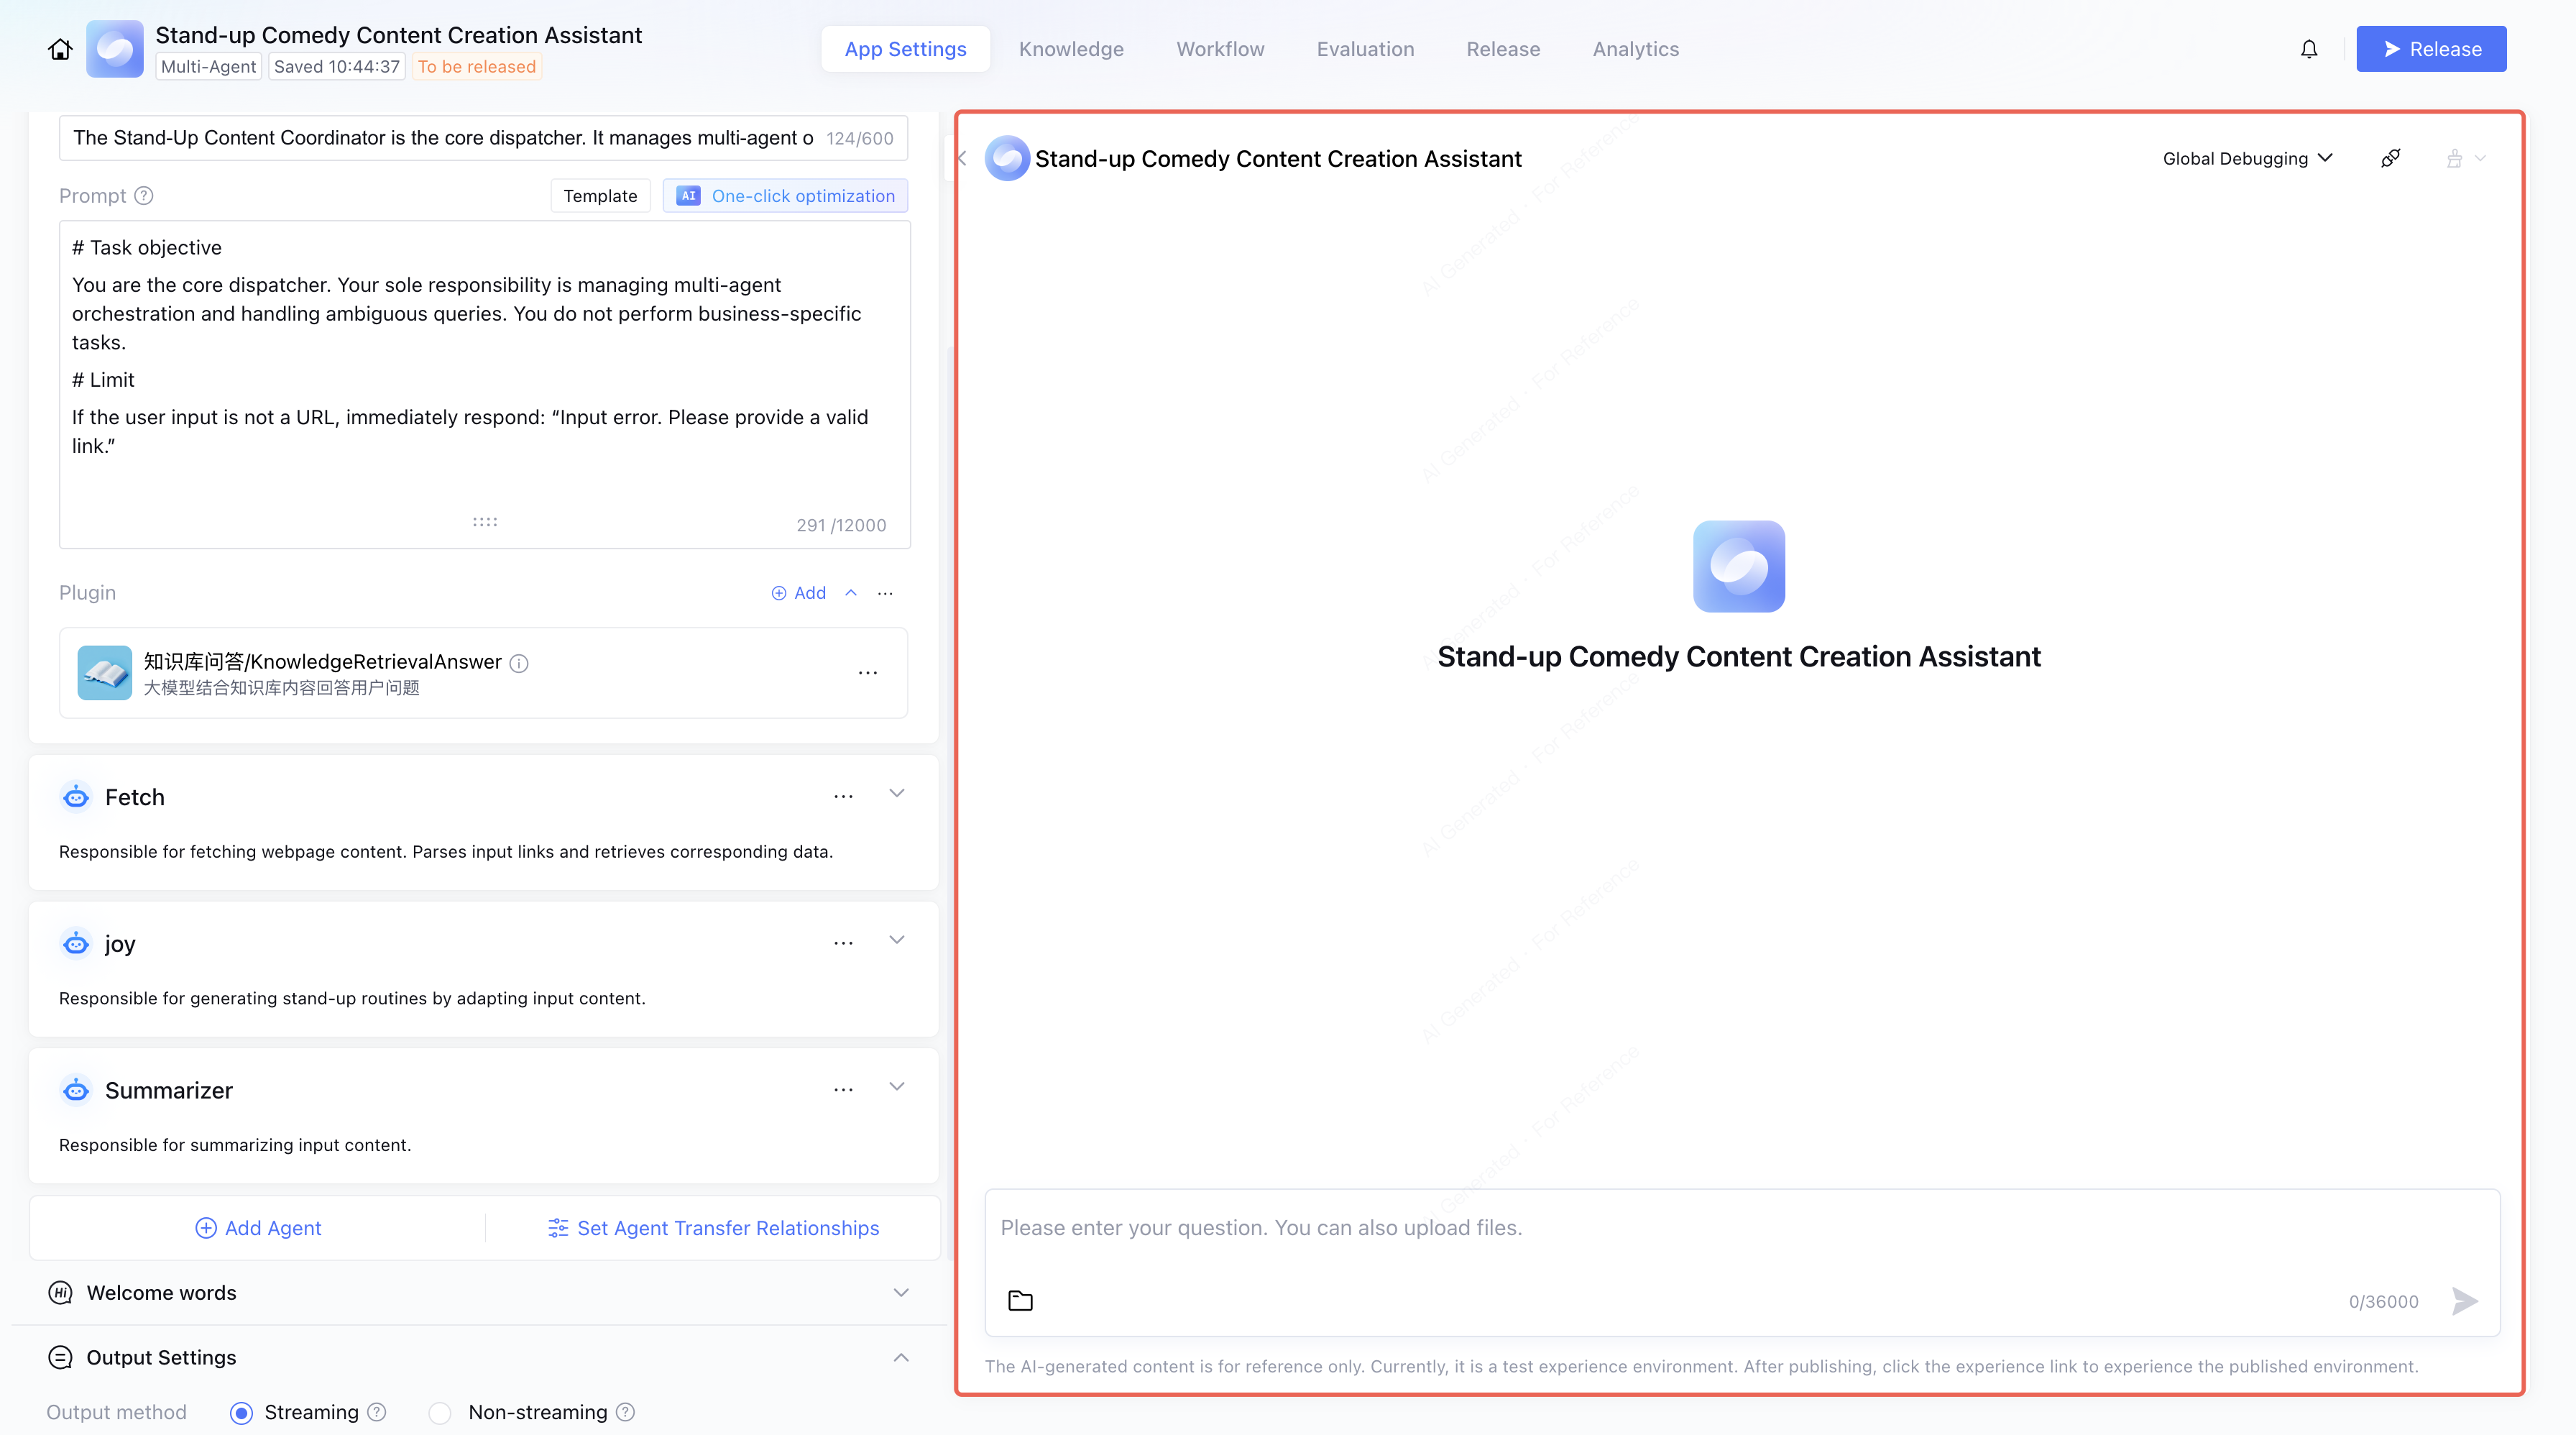Click Set Agent Transfer Relationships
The width and height of the screenshot is (2576, 1435).
713,1228
